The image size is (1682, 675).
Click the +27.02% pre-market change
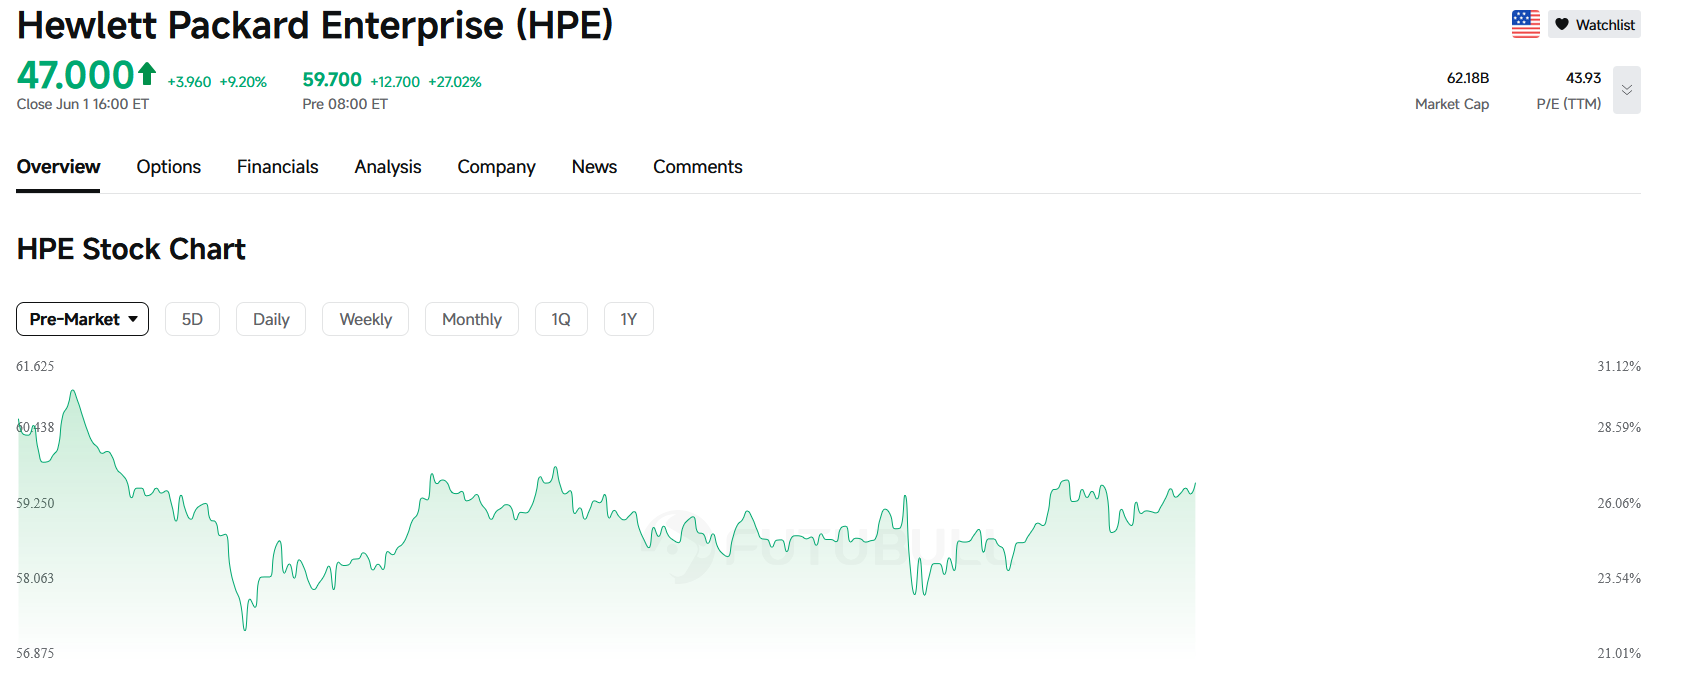click(x=455, y=82)
